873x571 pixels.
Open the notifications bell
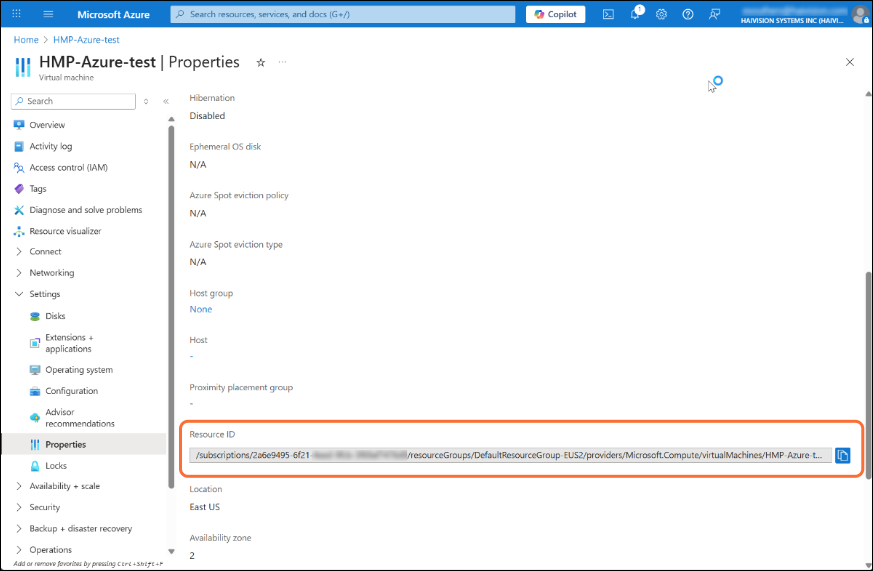[635, 14]
